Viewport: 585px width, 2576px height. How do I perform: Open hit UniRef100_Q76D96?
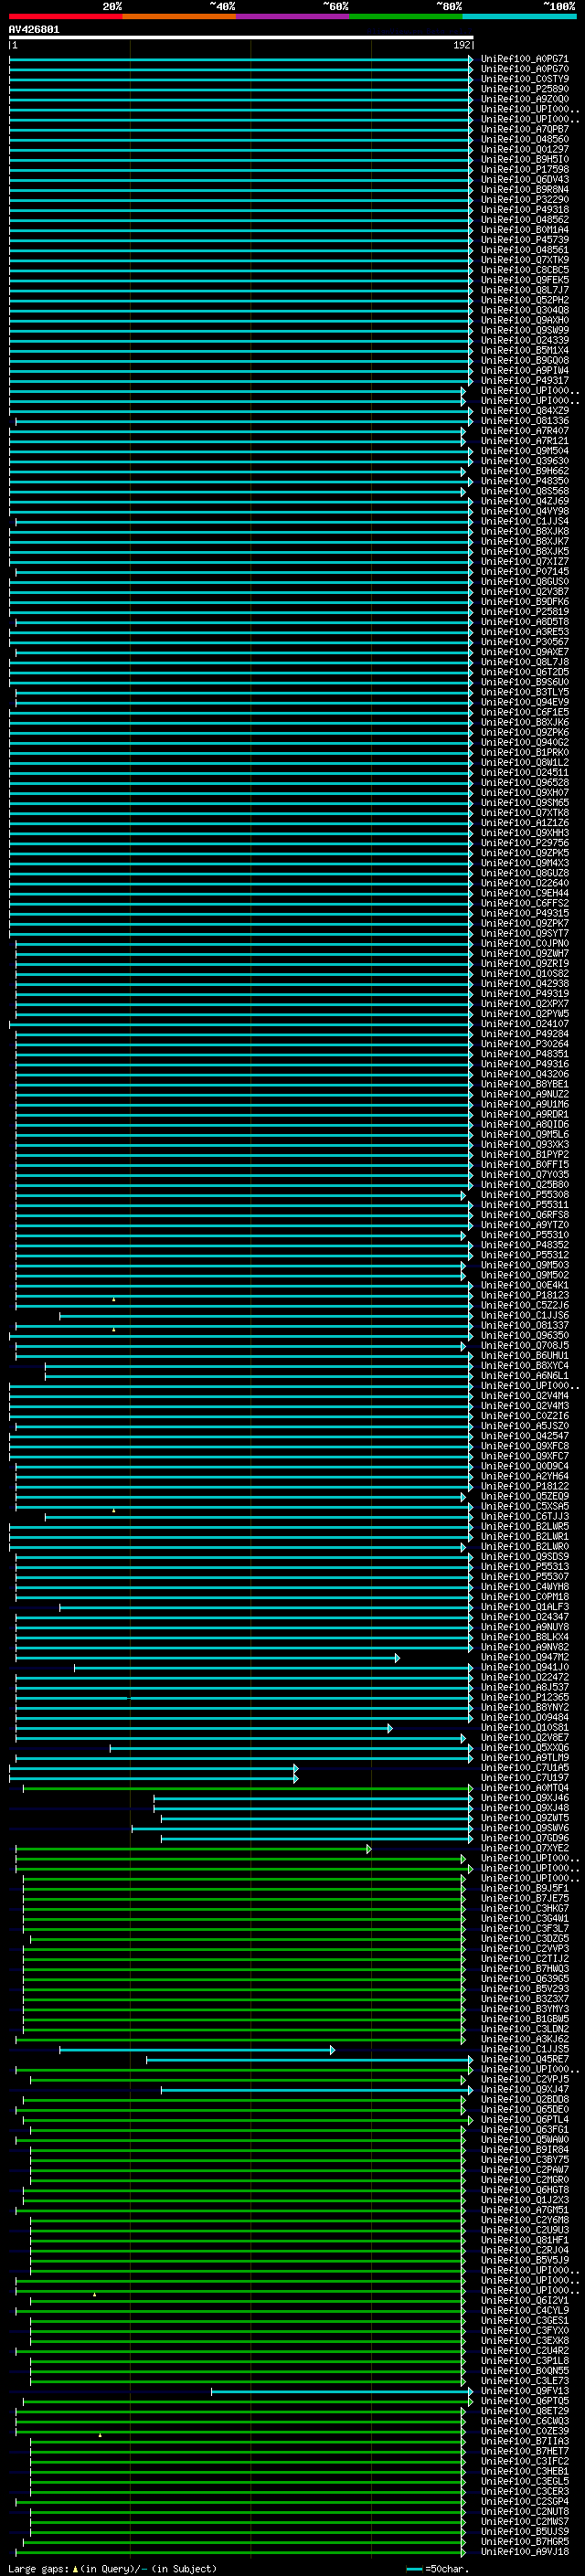pyautogui.click(x=525, y=1838)
